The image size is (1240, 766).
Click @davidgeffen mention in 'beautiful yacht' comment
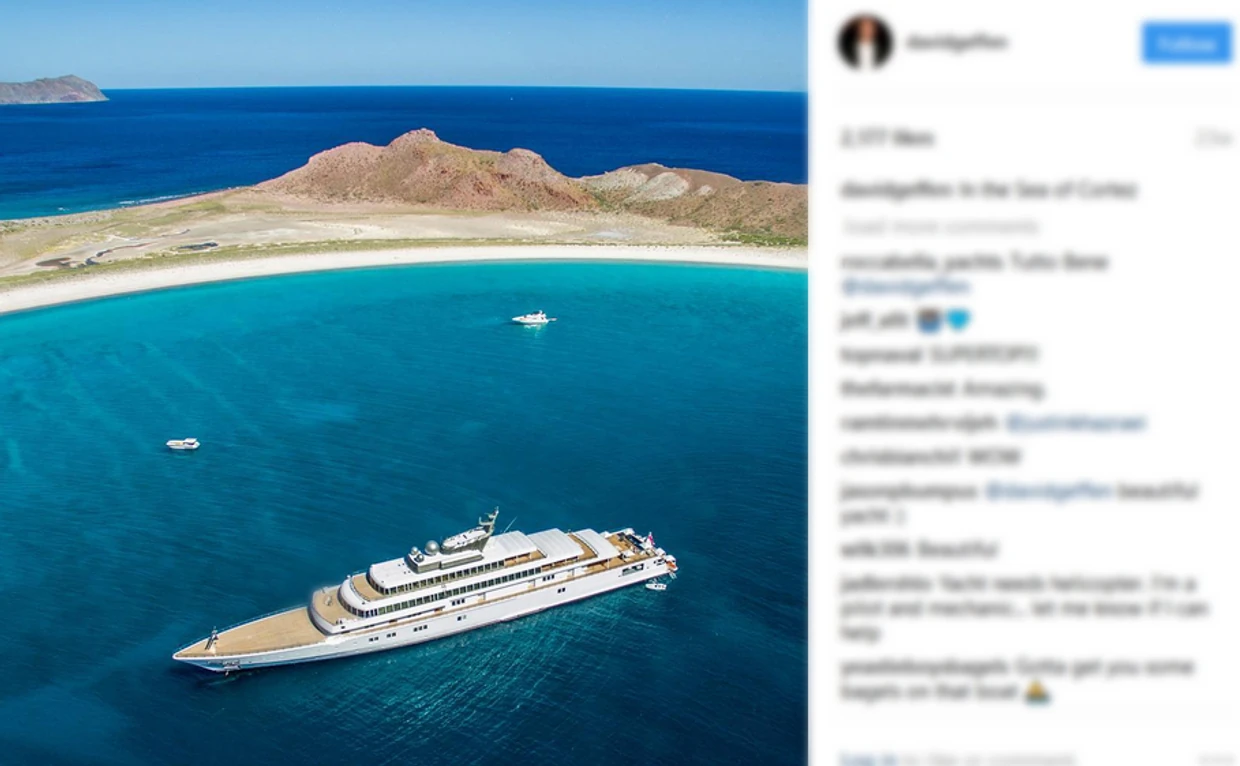coord(1049,491)
